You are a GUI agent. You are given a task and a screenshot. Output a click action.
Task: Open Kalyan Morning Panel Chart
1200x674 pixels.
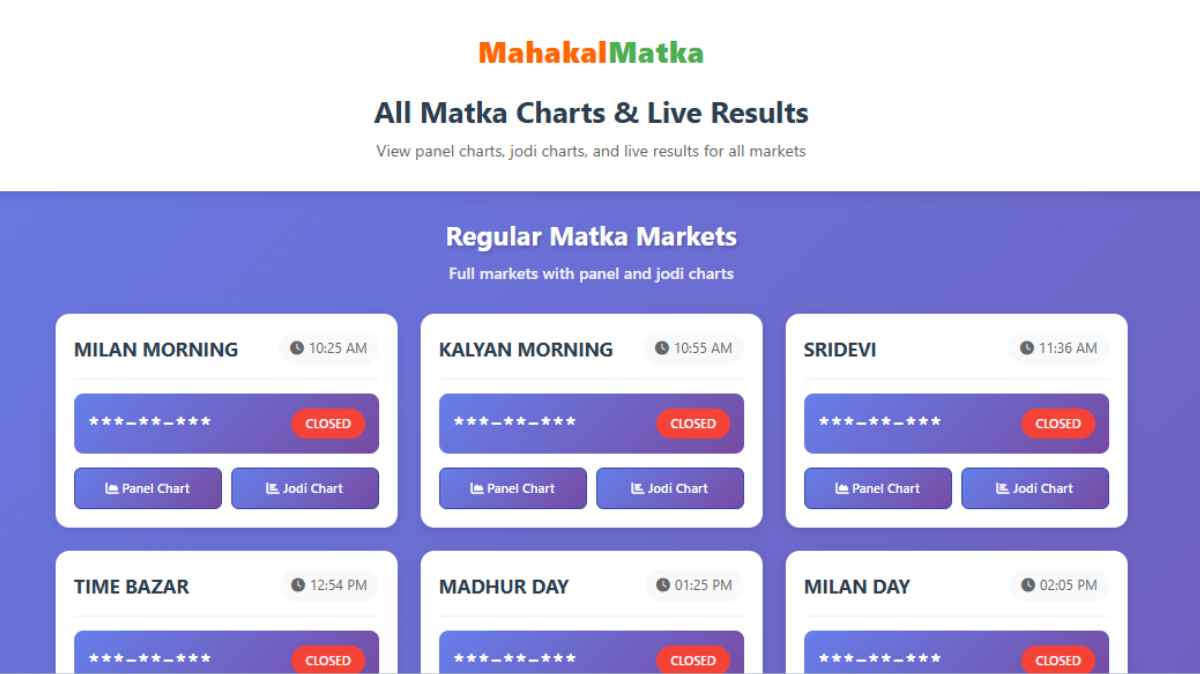pos(513,488)
